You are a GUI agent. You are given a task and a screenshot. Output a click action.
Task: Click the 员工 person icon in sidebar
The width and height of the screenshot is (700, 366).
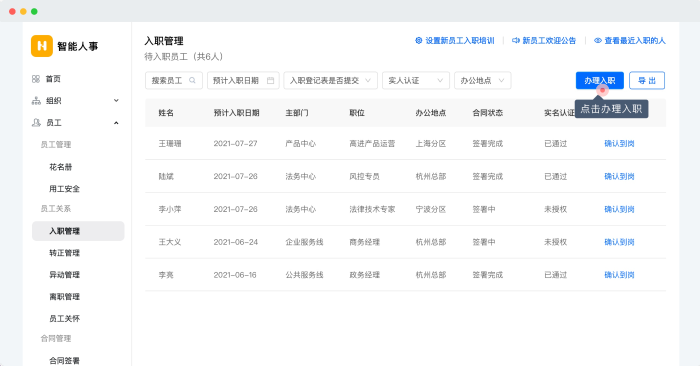coord(36,123)
